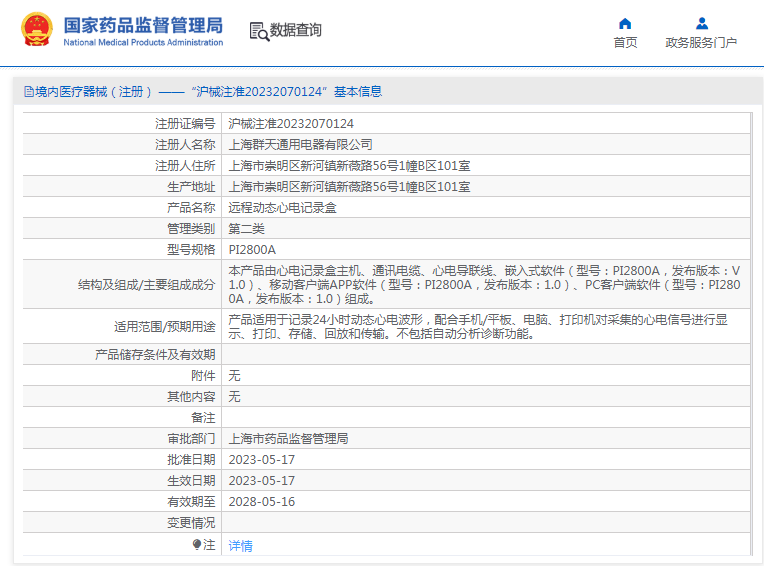Click the 附件 value 无
Screen dimensions: 764x566
pos(234,376)
